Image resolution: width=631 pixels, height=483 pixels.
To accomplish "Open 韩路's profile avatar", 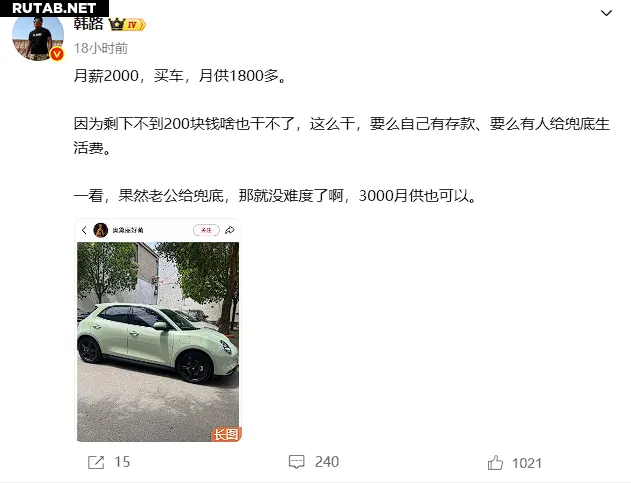I will [x=38, y=37].
